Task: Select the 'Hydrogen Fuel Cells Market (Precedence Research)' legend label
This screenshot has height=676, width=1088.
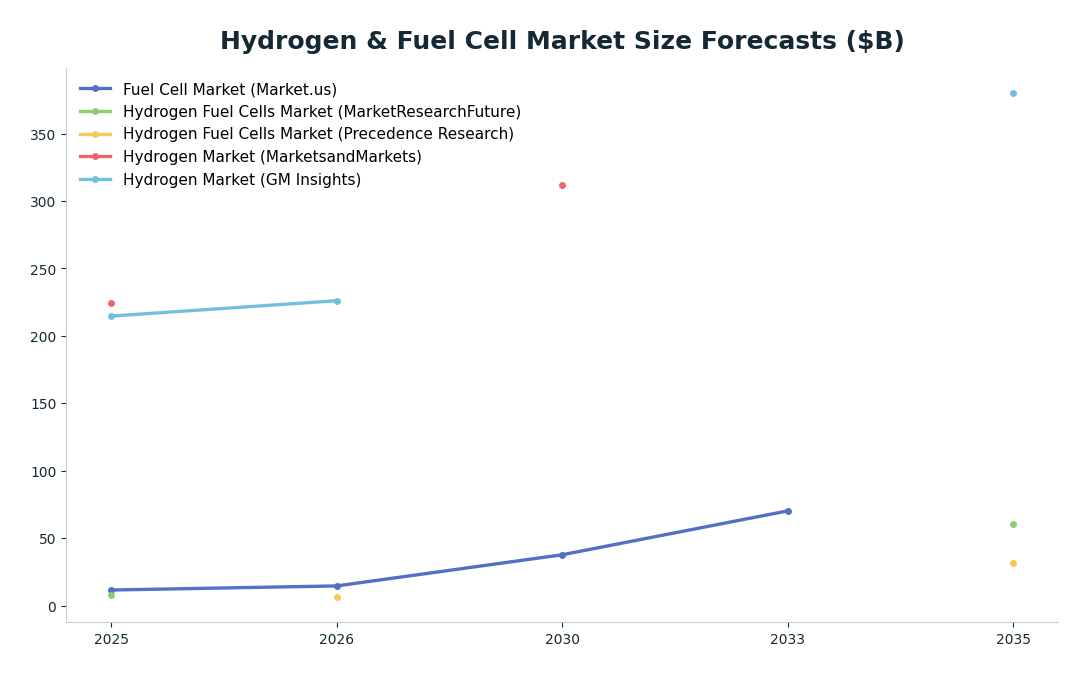Action: (318, 134)
